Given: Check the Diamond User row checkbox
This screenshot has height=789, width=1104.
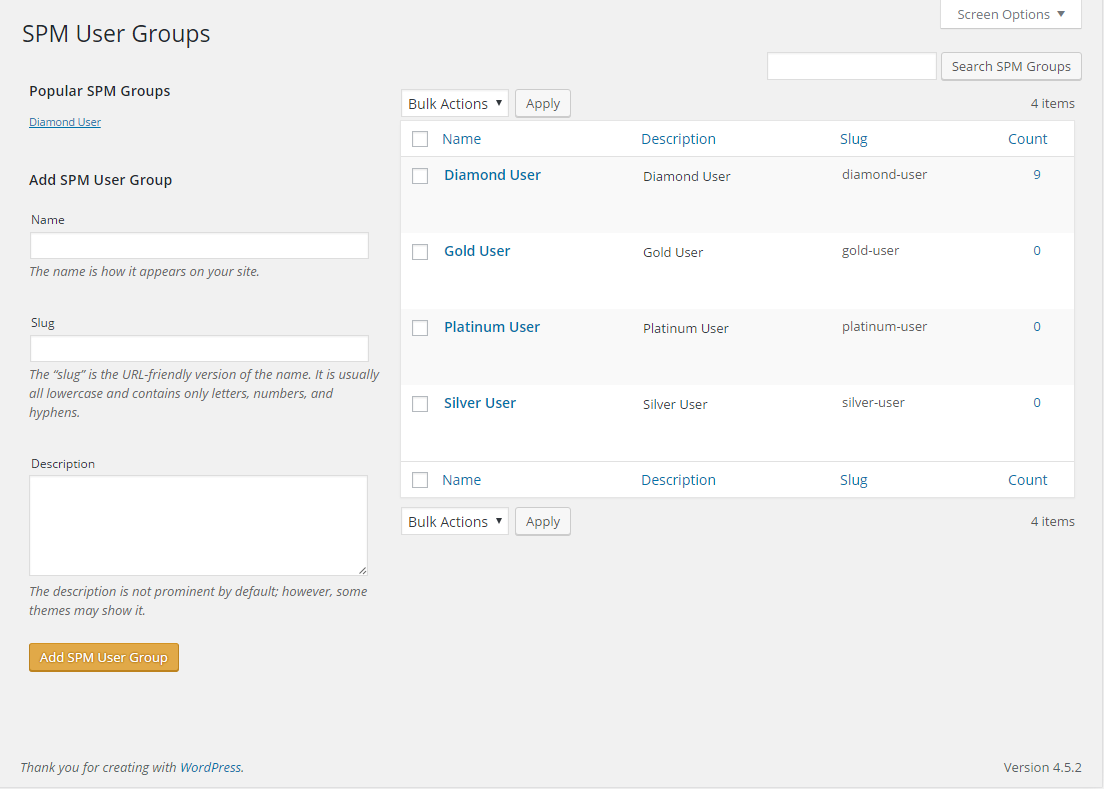Looking at the screenshot, I should [x=420, y=176].
